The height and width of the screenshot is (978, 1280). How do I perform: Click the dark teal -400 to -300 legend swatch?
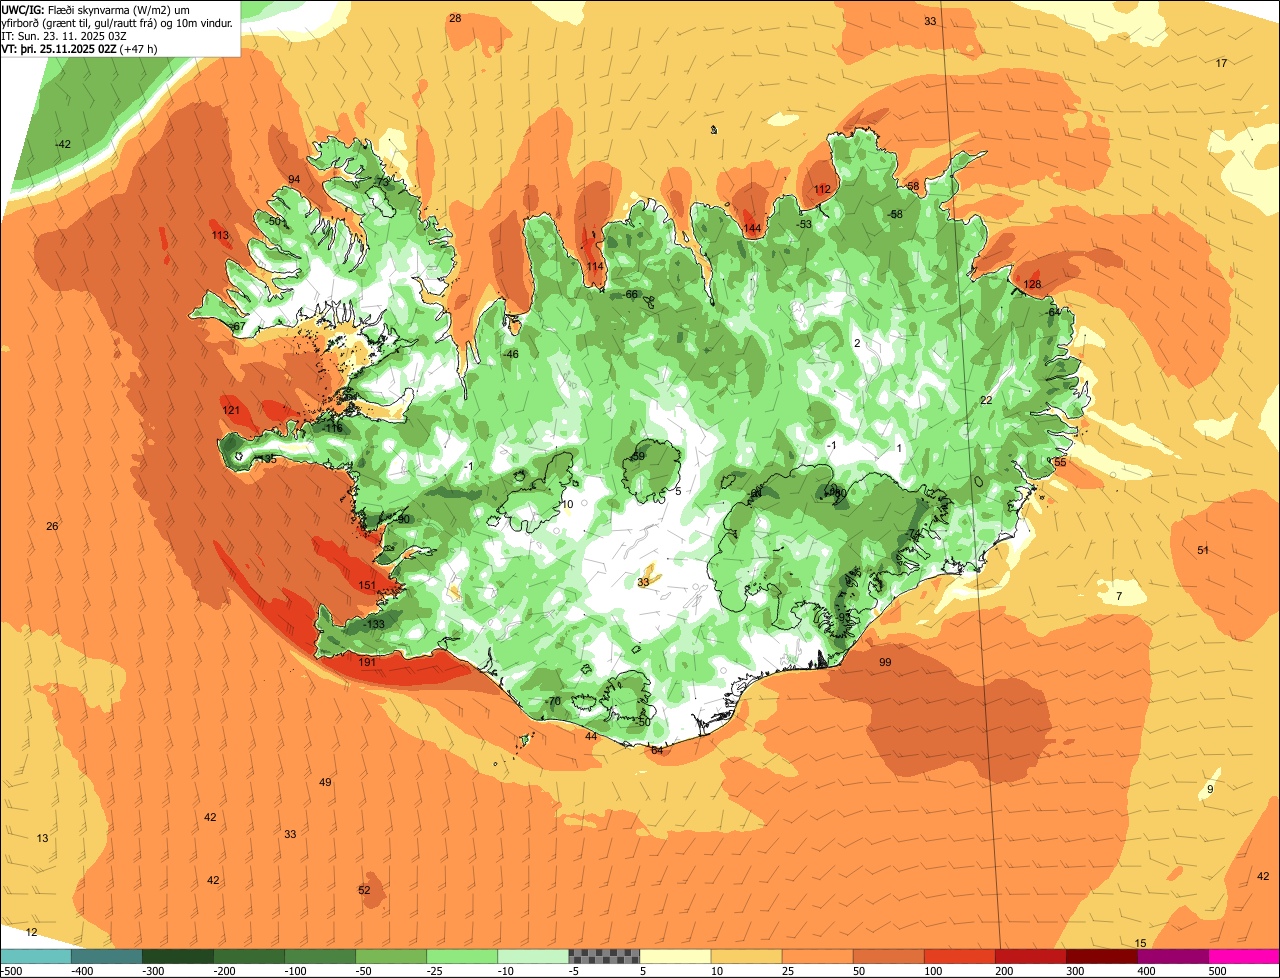point(107,956)
